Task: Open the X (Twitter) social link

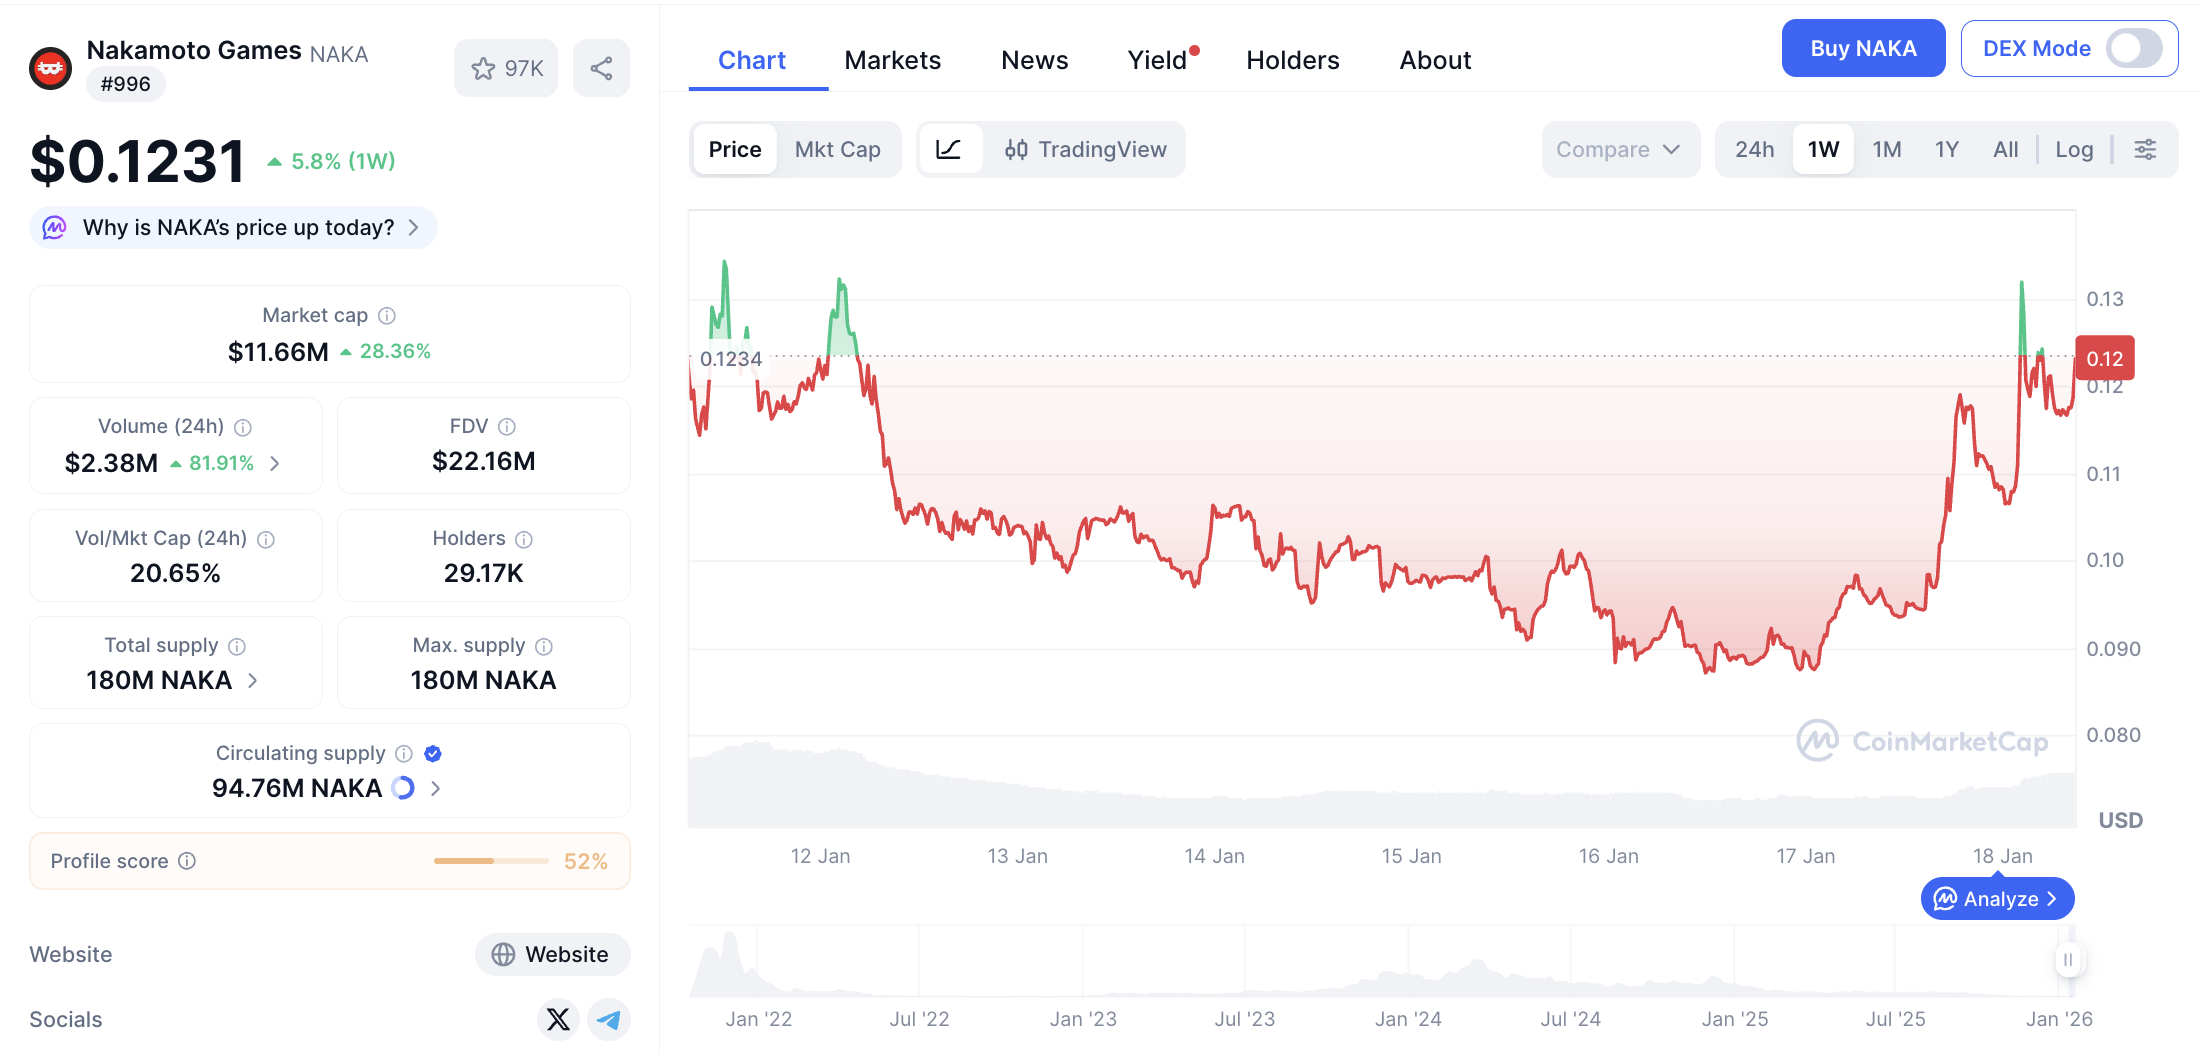Action: (558, 1019)
